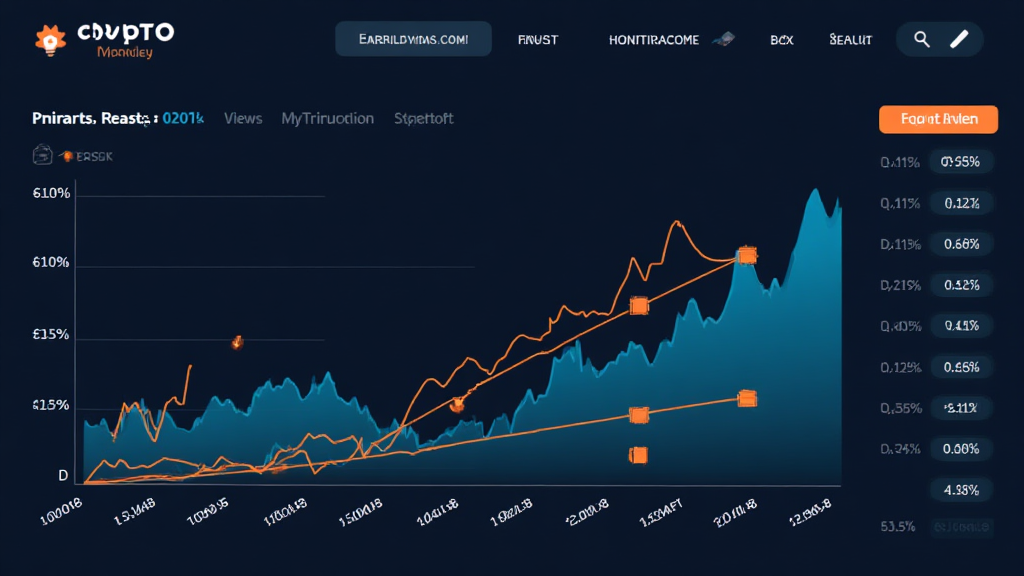Click the pencil edit icon in header
The width and height of the screenshot is (1024, 576).
959,39
